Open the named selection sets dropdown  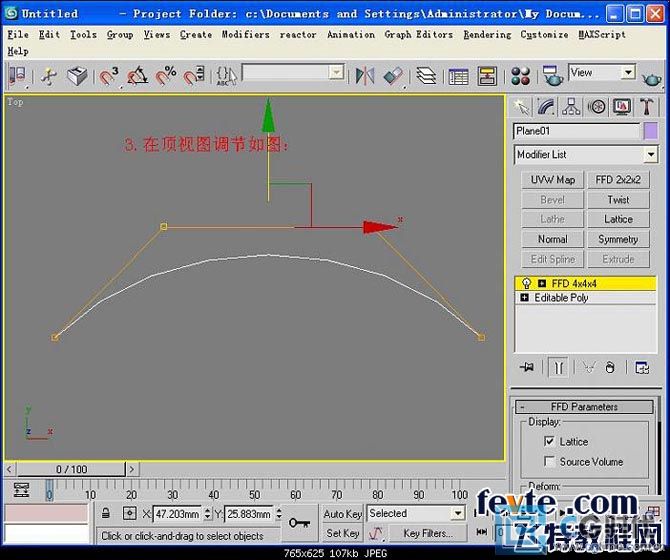coord(336,72)
